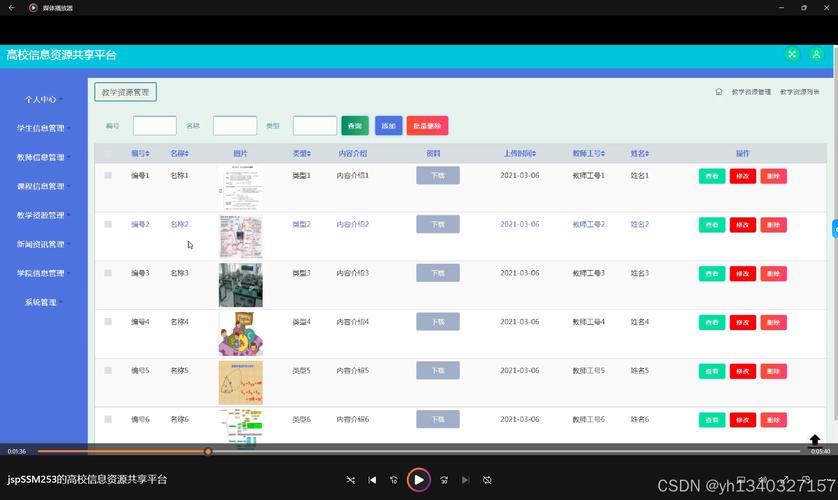
Task: Toggle the repeat icon in player
Action: coord(487,480)
